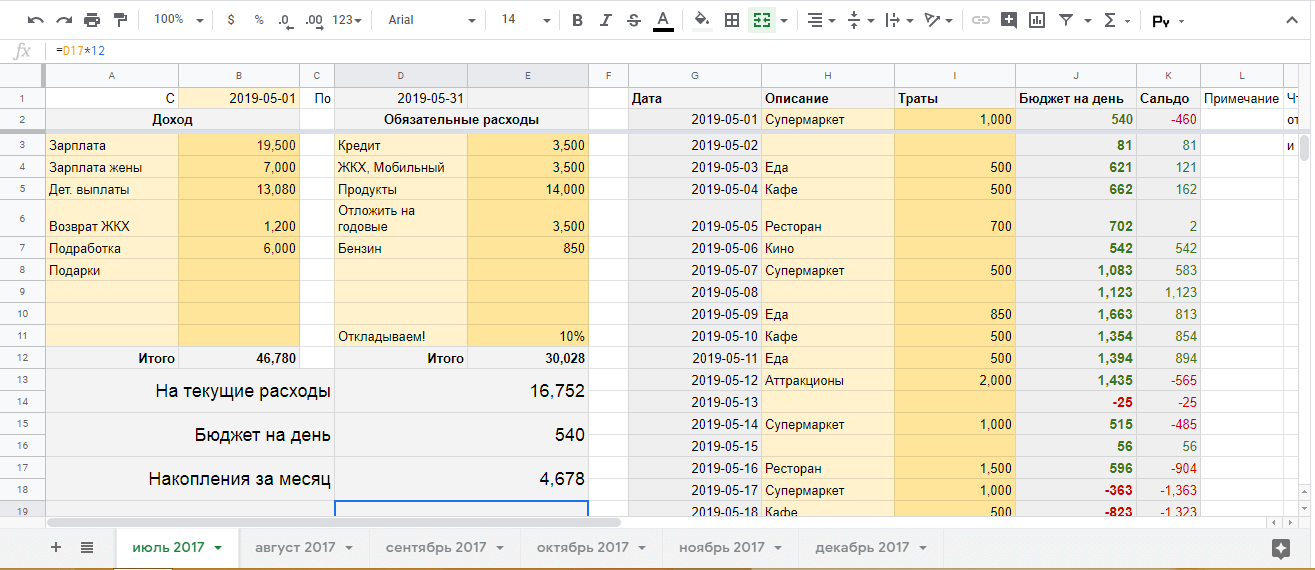Open the Arial font dropdown
Screen dimensions: 1315x570
click(x=430, y=20)
